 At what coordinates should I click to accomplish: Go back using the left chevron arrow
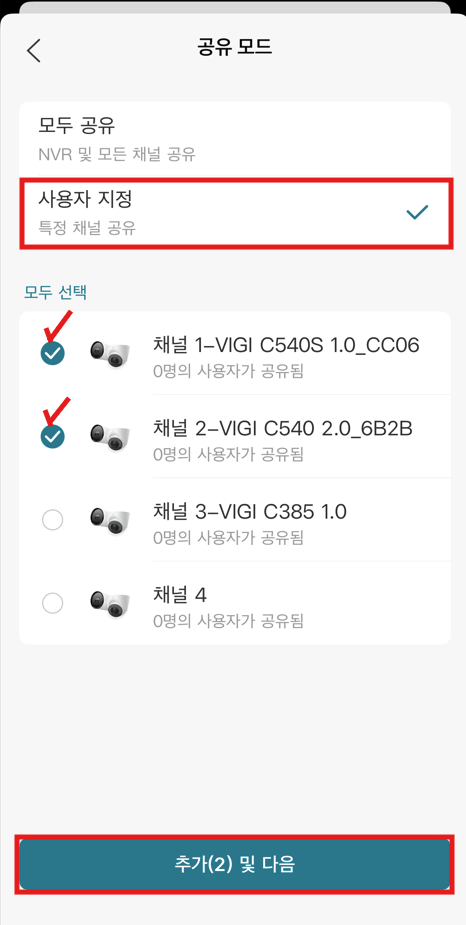coord(34,50)
